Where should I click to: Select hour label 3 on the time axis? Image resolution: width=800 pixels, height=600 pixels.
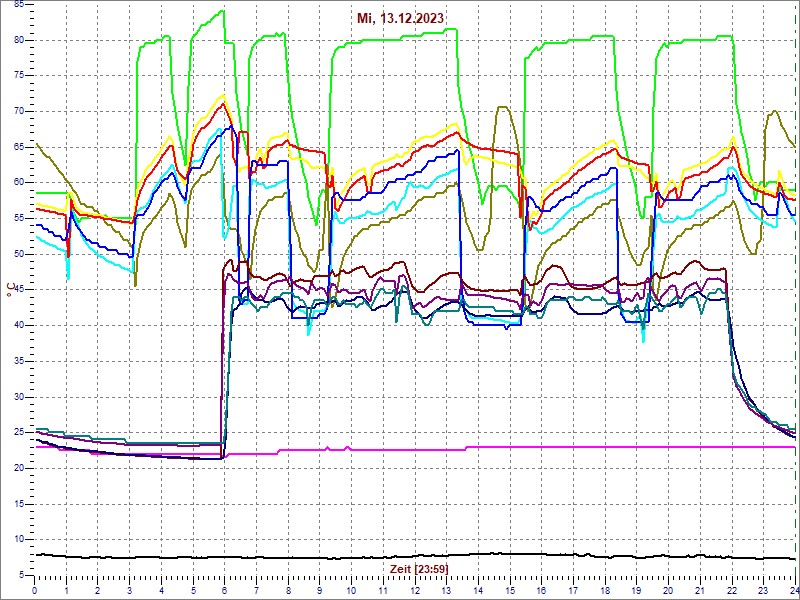[130, 589]
